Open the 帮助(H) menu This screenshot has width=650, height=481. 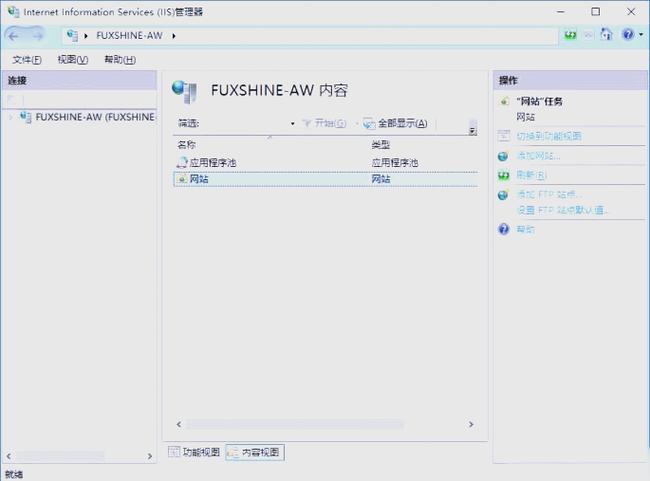pyautogui.click(x=120, y=60)
